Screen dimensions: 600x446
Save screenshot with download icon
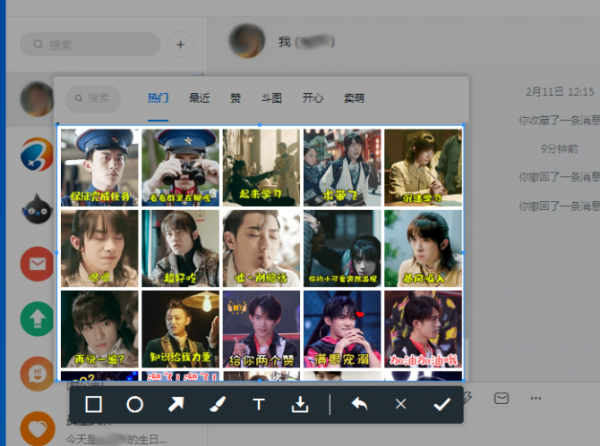click(300, 404)
